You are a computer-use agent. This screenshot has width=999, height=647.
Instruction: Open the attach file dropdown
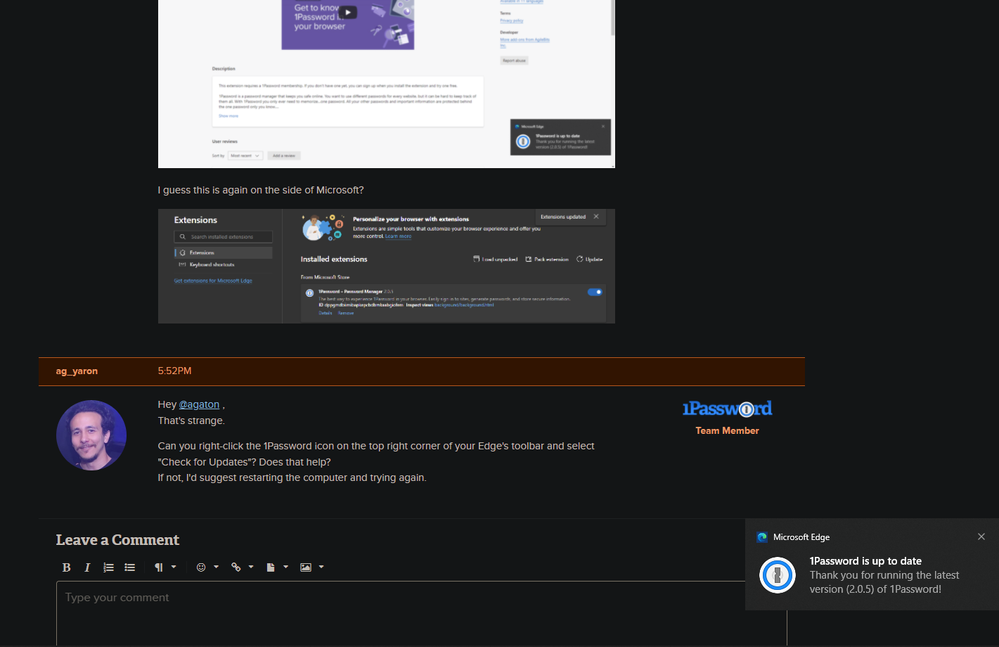[x=275, y=567]
